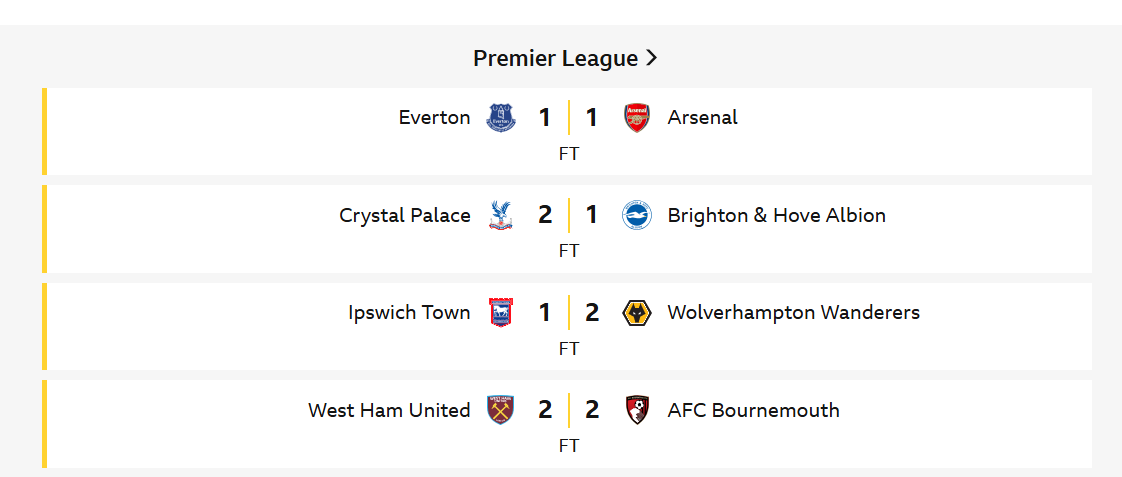Click the Crystal Palace eagle crest
1122x477 pixels.
501,215
